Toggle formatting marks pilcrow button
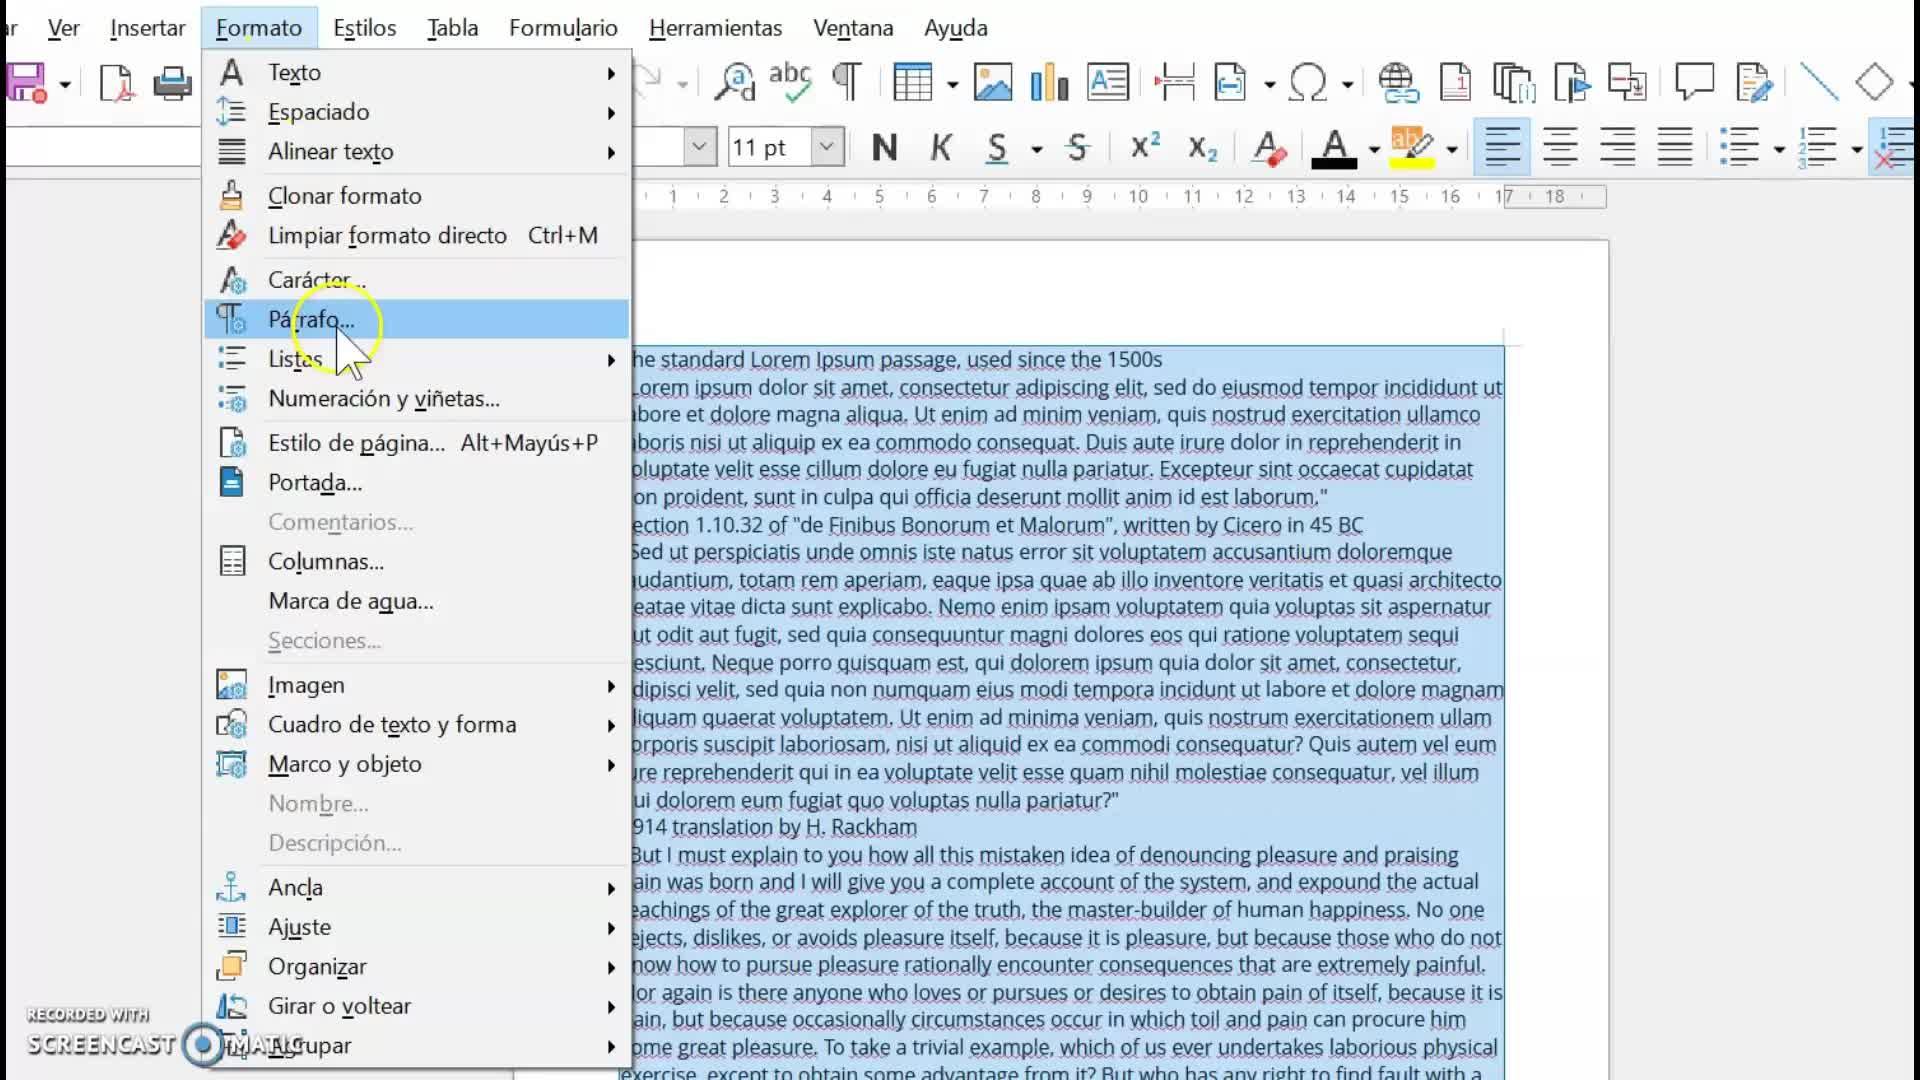Viewport: 1920px width, 1080px height. click(847, 83)
